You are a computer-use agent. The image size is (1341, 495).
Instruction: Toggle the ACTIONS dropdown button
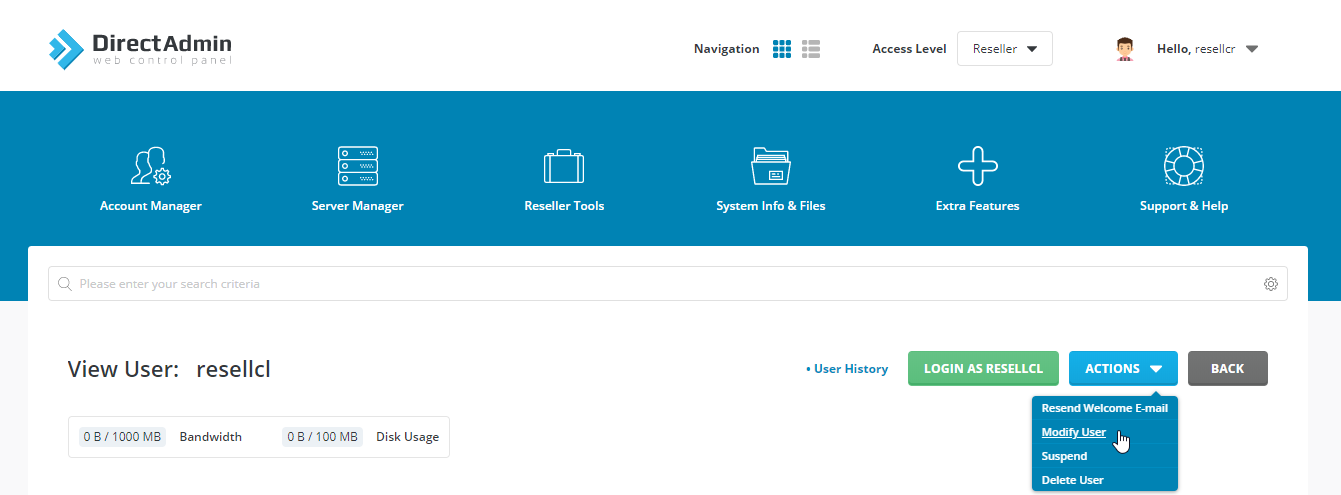[1123, 368]
